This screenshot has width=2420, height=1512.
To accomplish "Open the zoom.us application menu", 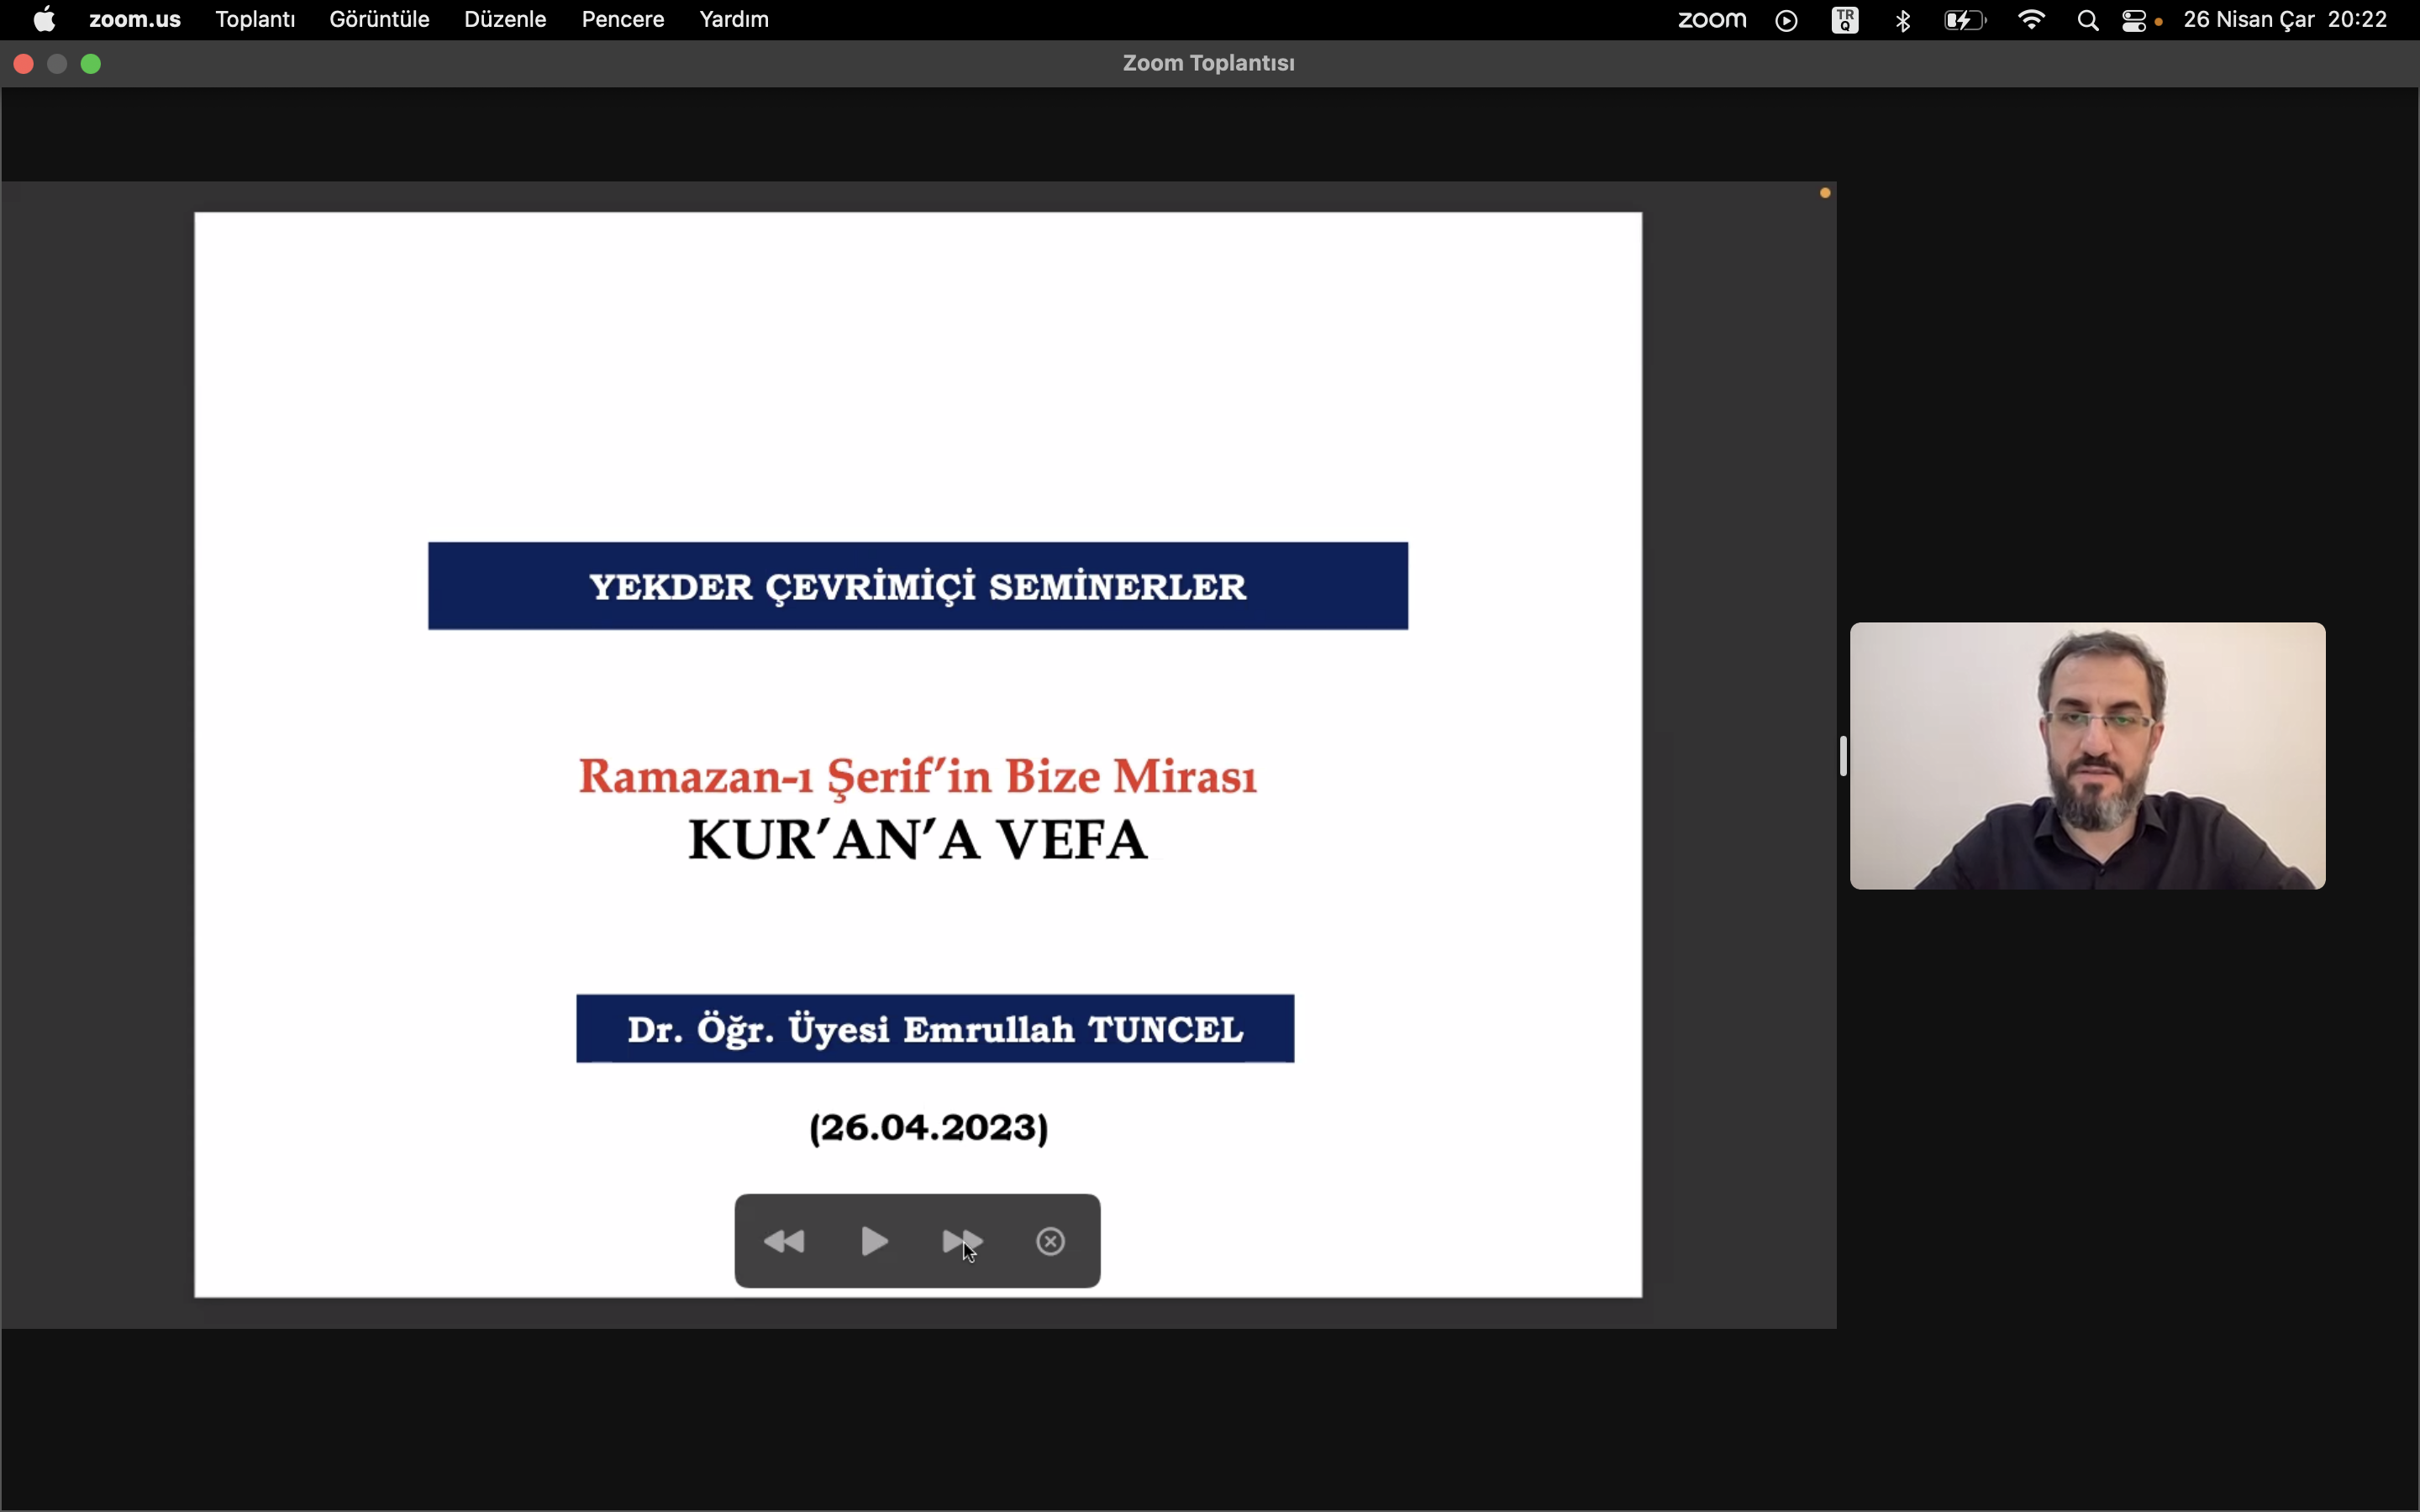I will 135,20.
